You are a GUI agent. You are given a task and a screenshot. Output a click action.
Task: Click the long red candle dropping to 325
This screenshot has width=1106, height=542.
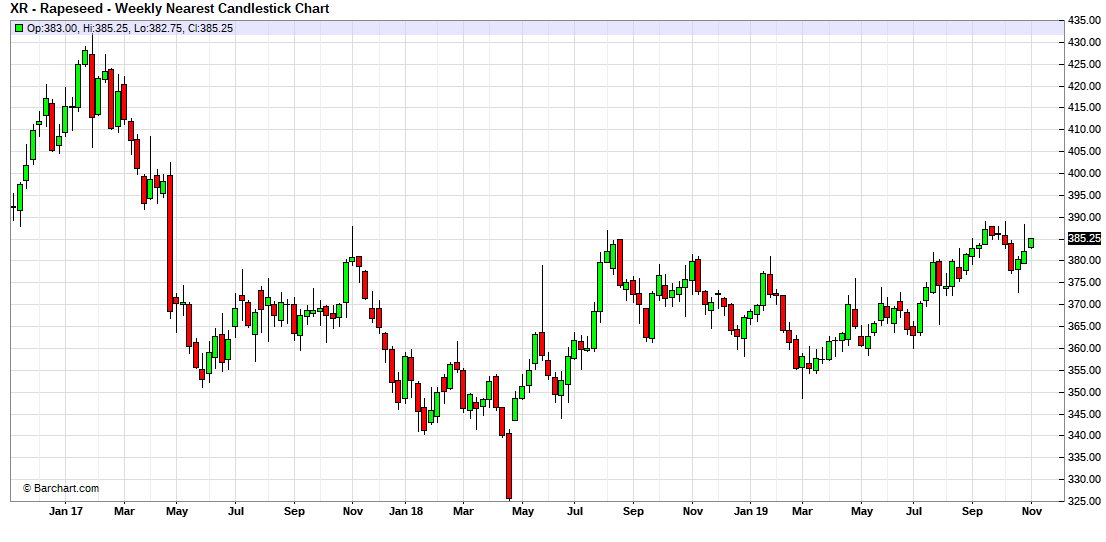pos(509,466)
